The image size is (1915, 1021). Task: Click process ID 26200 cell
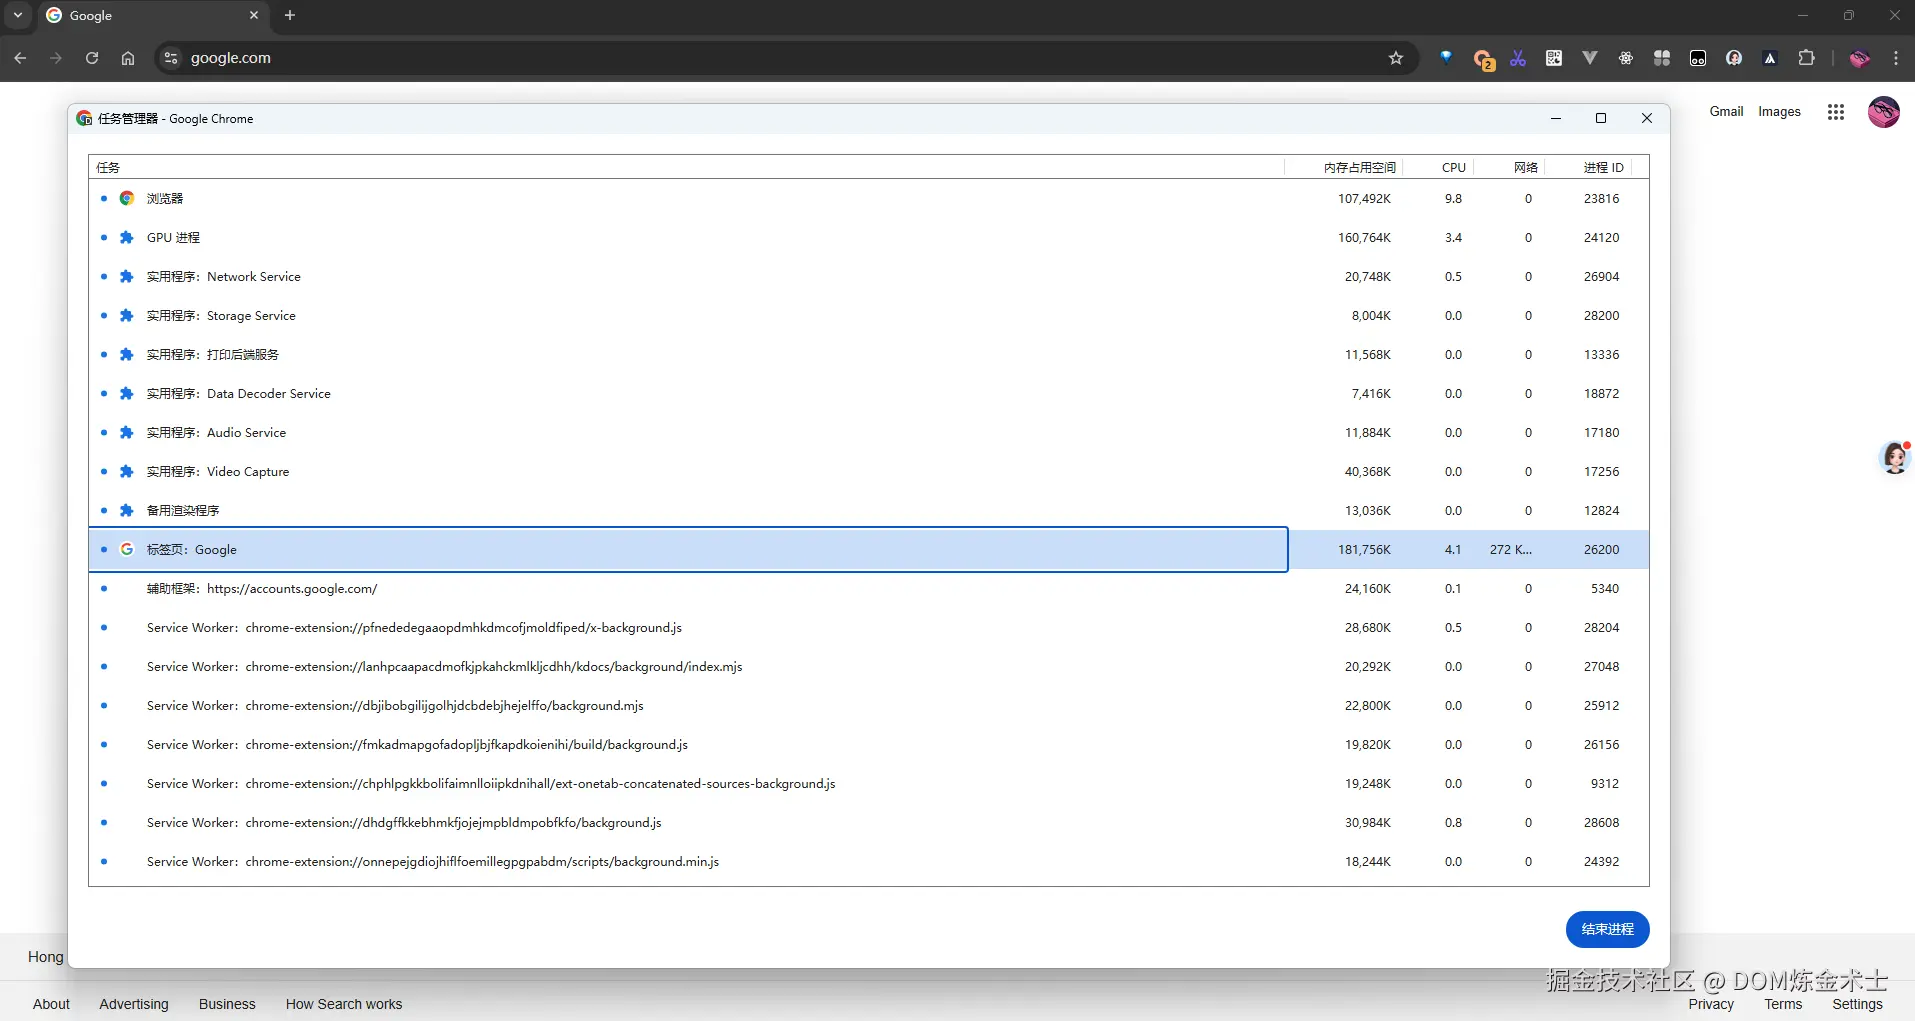coord(1601,549)
